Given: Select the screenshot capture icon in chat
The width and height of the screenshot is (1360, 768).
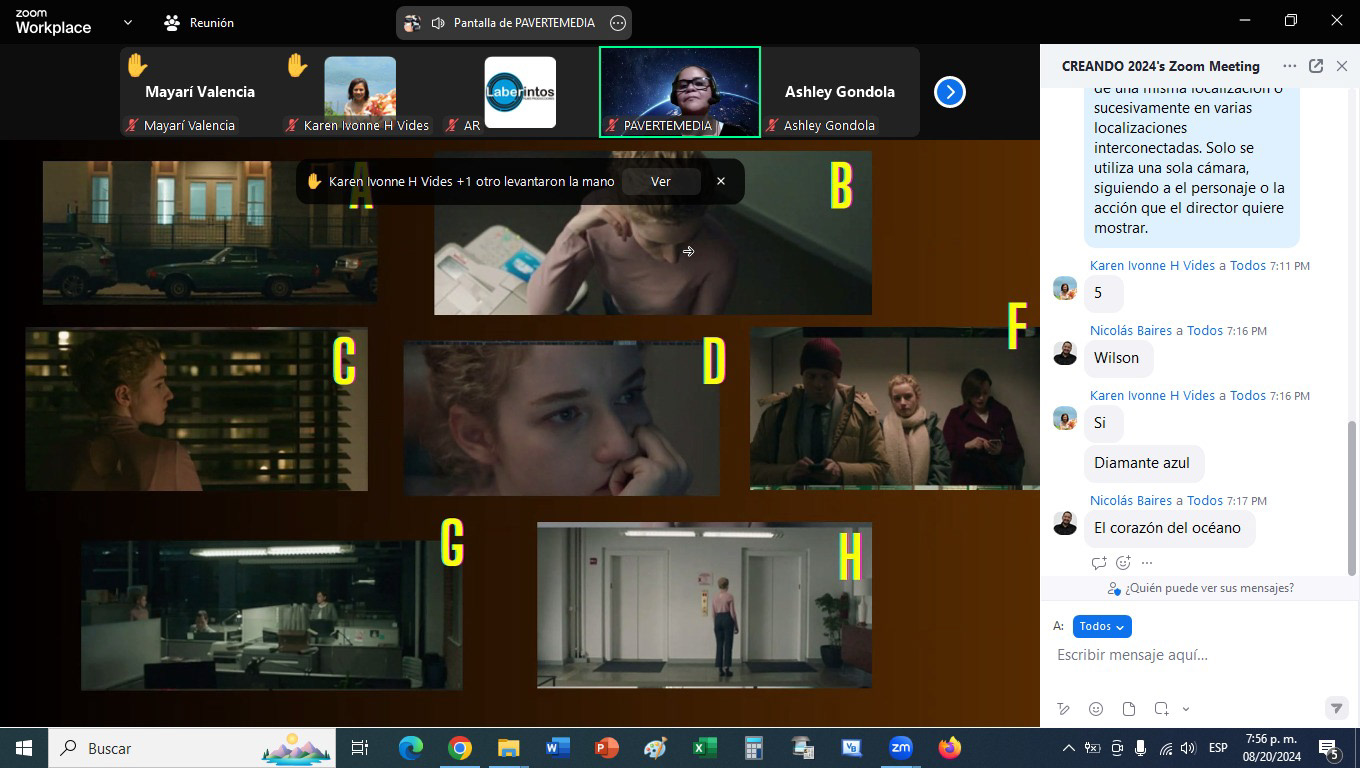Looking at the screenshot, I should [x=1161, y=708].
